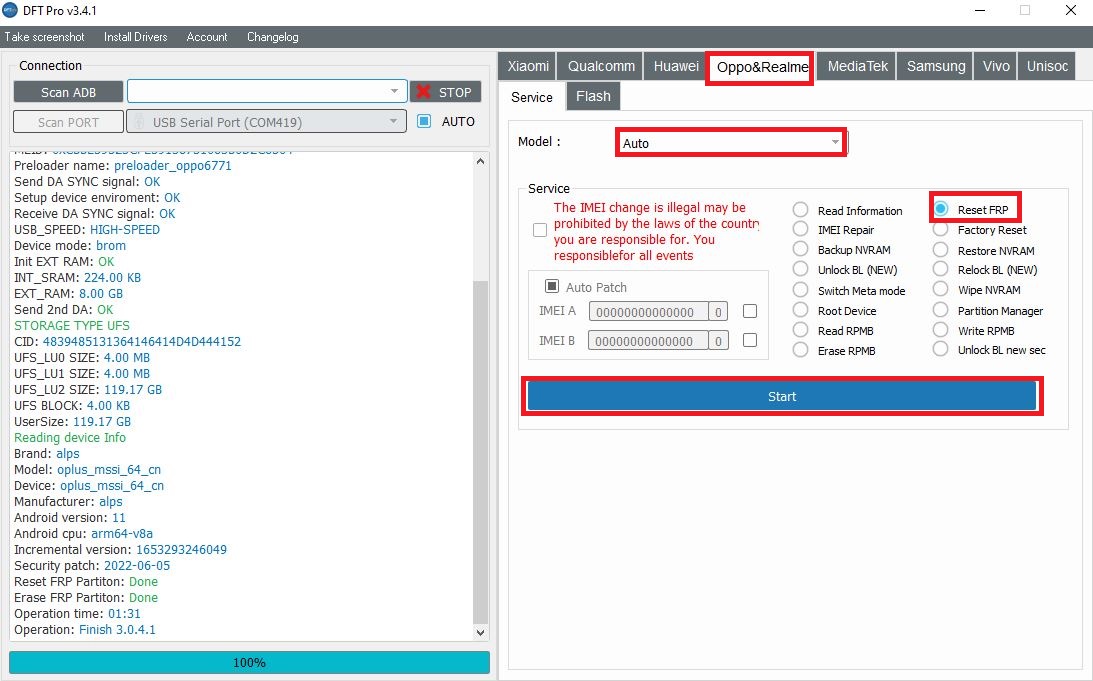Tick the IMEI A checkbox
The width and height of the screenshot is (1093, 681).
(750, 311)
